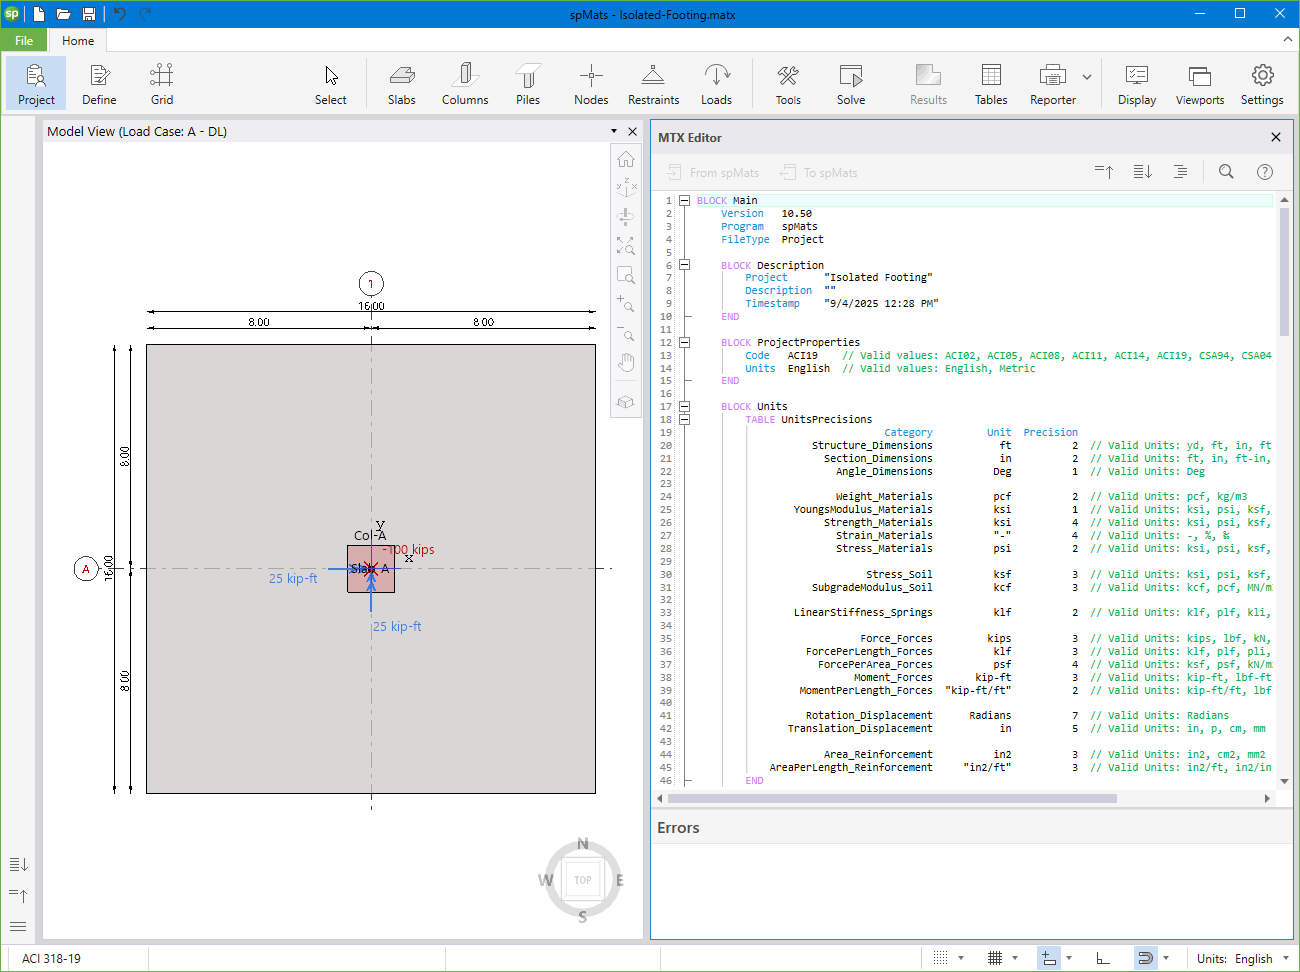Click the Zoom In magnifier in Model View
This screenshot has height=972, width=1300.
(x=625, y=303)
